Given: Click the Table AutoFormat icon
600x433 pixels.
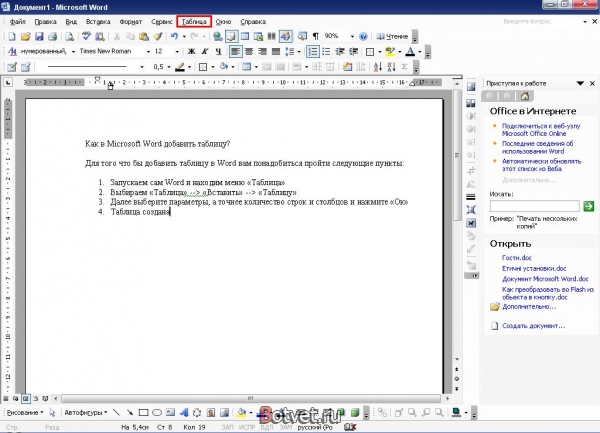Looking at the screenshot, I should click(347, 67).
